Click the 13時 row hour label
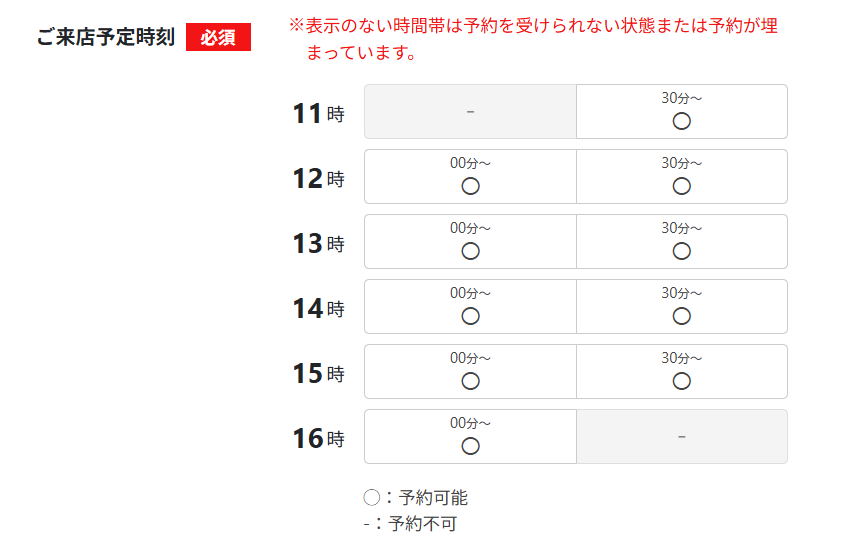Screen dimensions: 841x547 coord(318,244)
